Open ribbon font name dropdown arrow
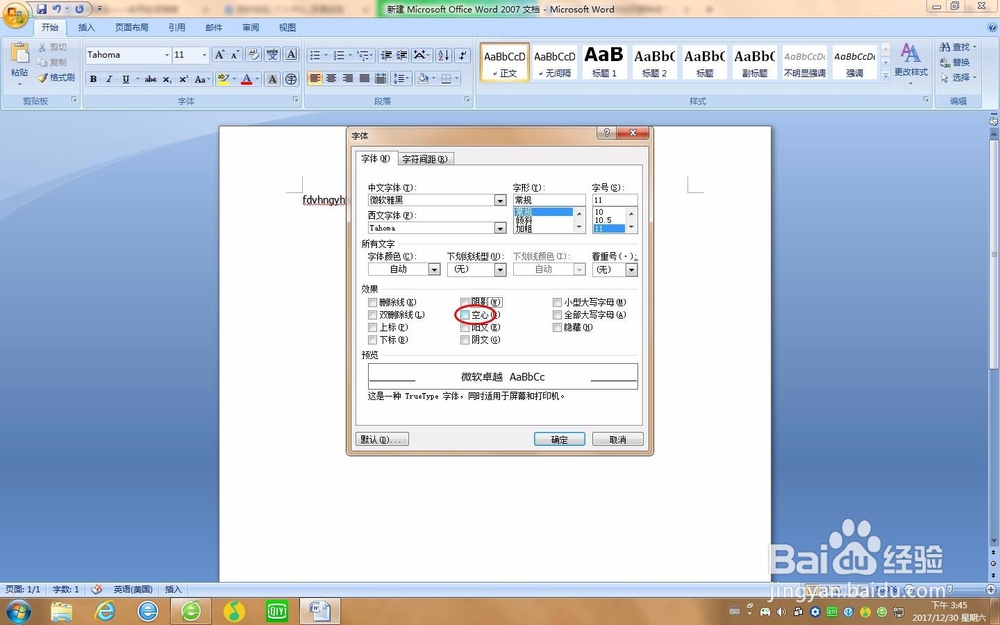The height and width of the screenshot is (625, 1000). click(x=167, y=55)
